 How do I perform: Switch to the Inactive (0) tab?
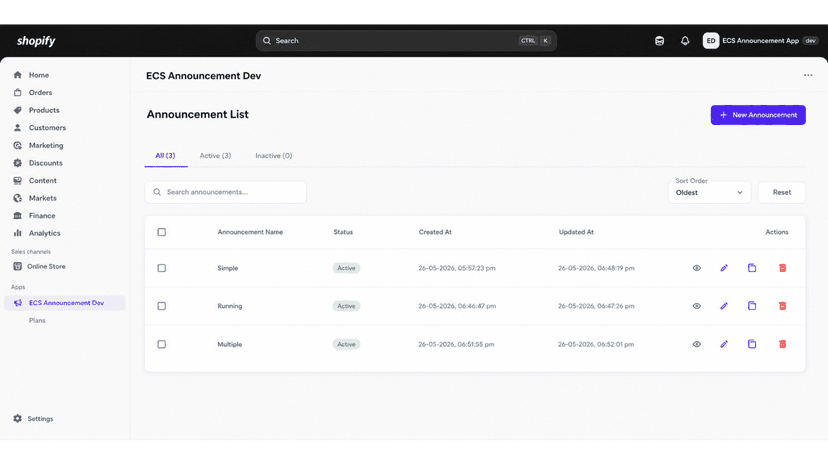click(x=274, y=156)
